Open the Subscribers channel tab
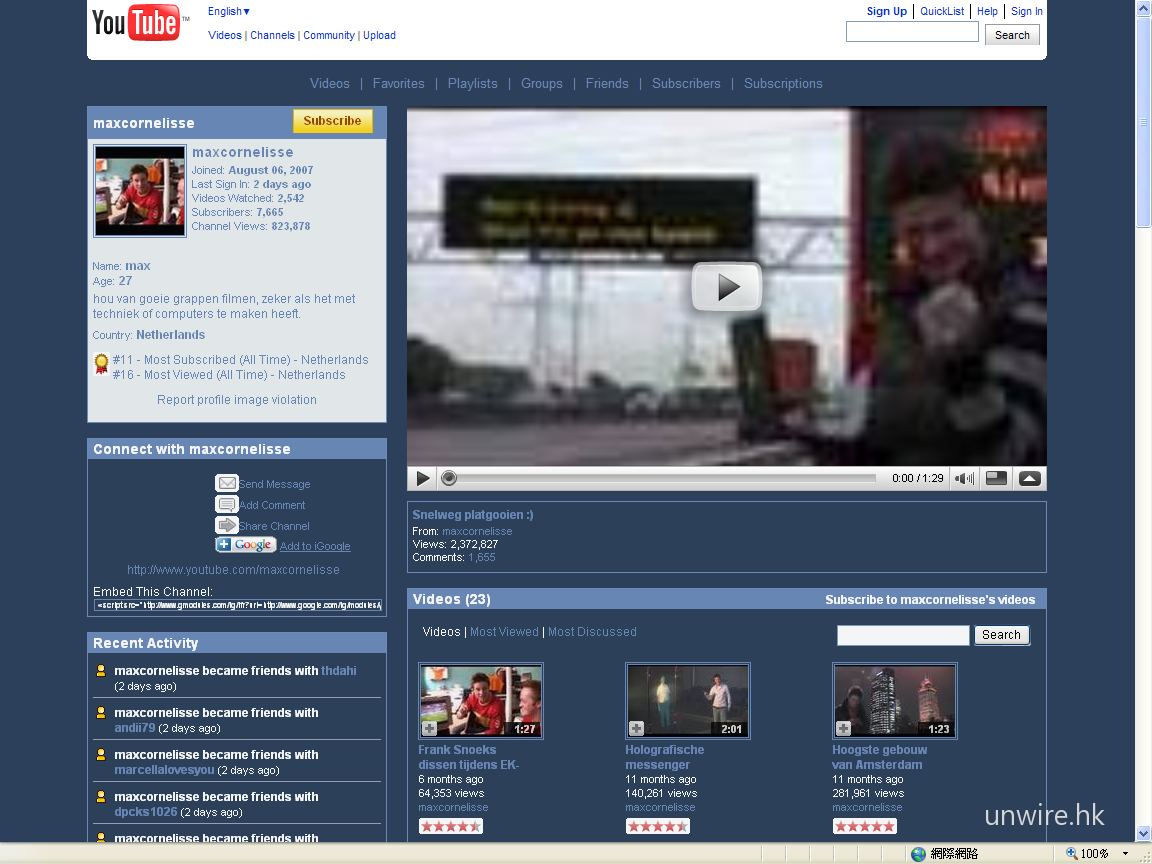 [x=686, y=84]
